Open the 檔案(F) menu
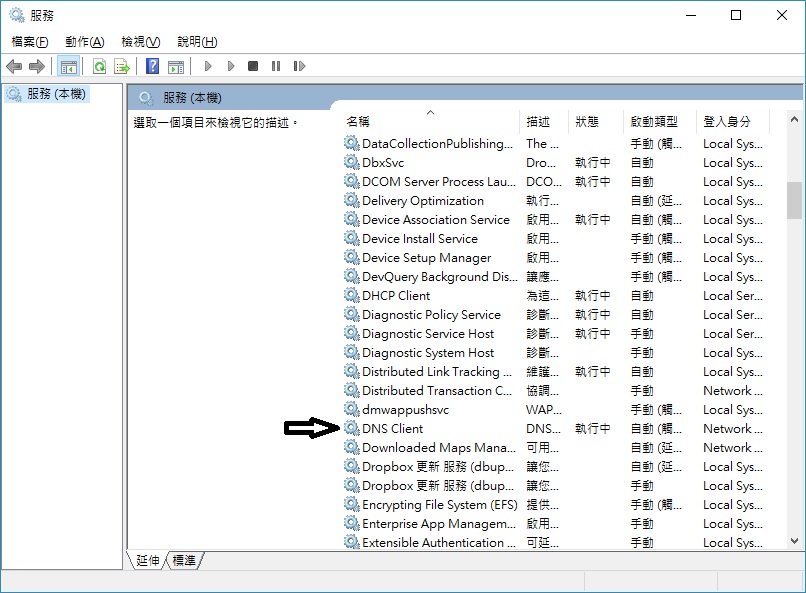This screenshot has height=593, width=806. pyautogui.click(x=30, y=42)
